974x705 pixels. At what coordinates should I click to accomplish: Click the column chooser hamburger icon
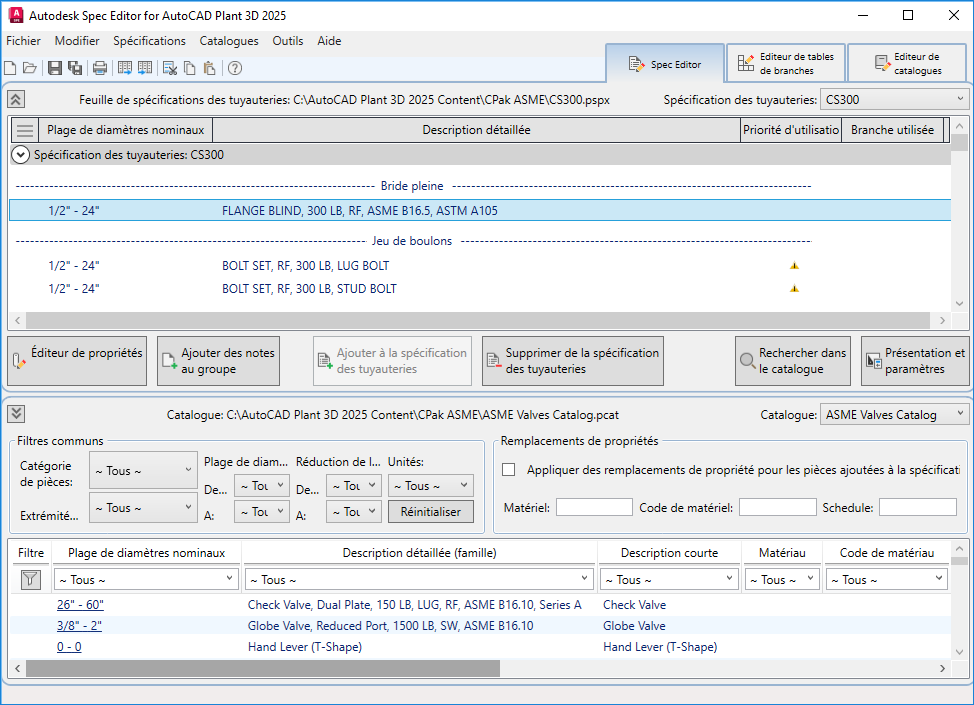(25, 130)
